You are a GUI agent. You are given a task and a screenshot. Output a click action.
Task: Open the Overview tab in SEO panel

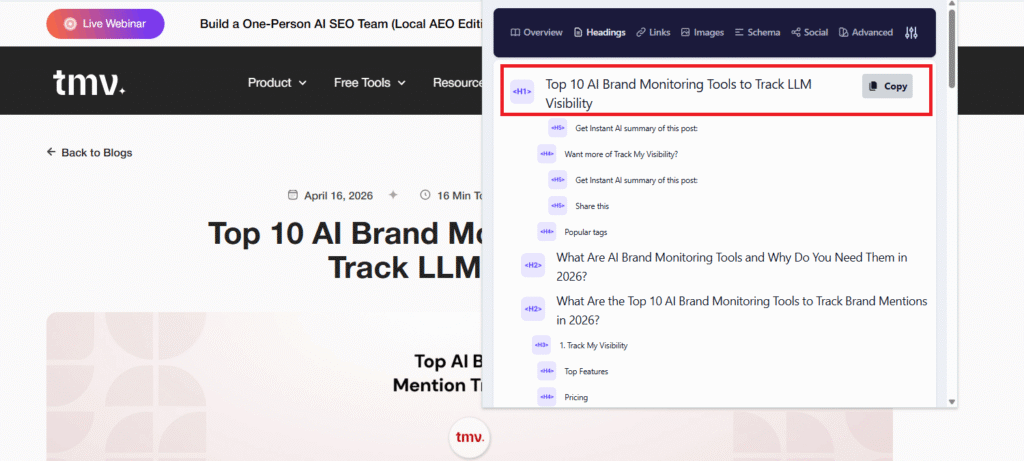click(536, 32)
